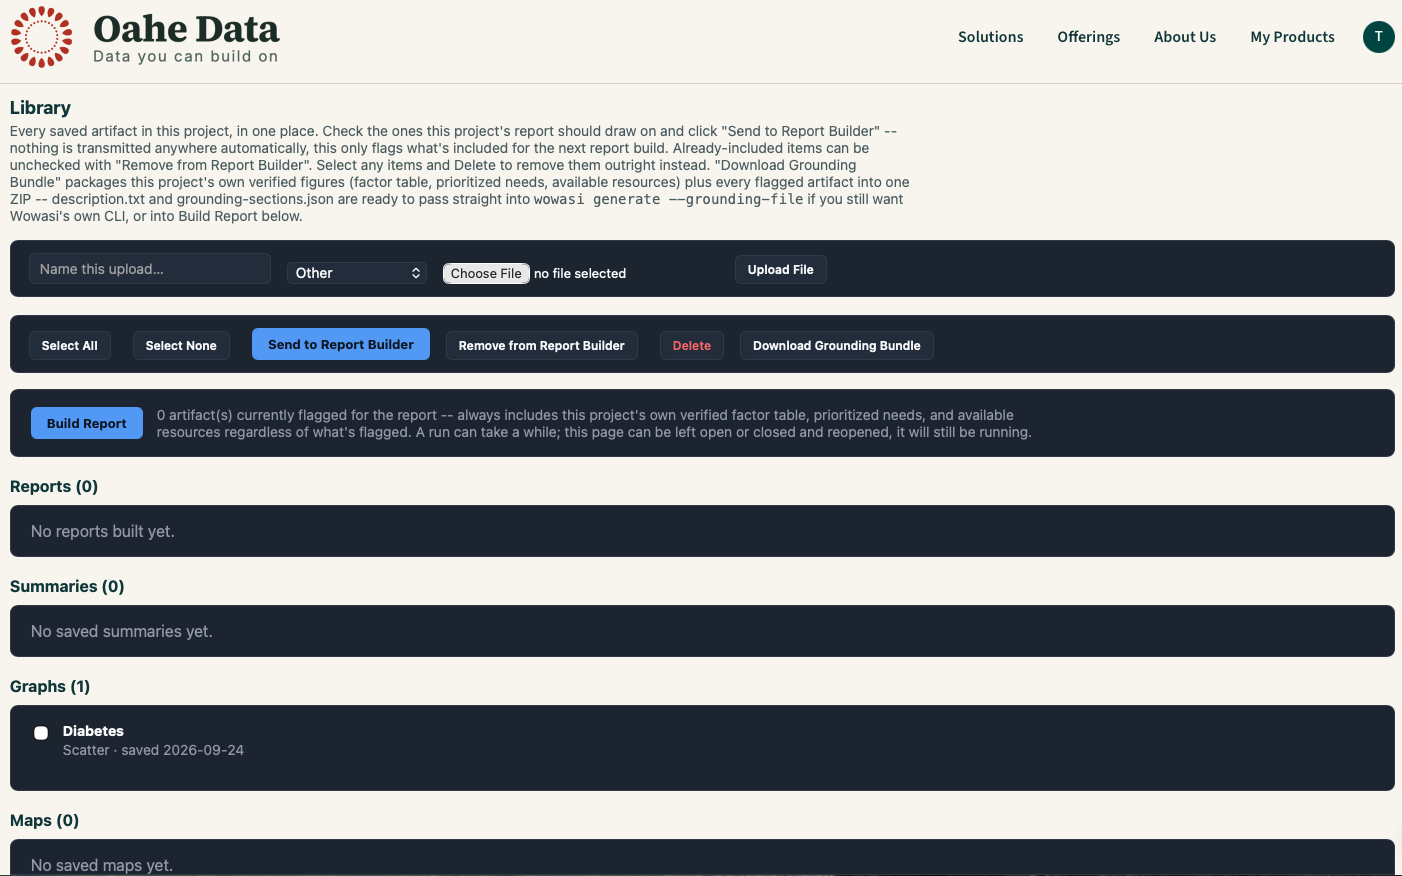This screenshot has height=876, width=1402.
Task: Click the red Delete button
Action: (x=692, y=345)
